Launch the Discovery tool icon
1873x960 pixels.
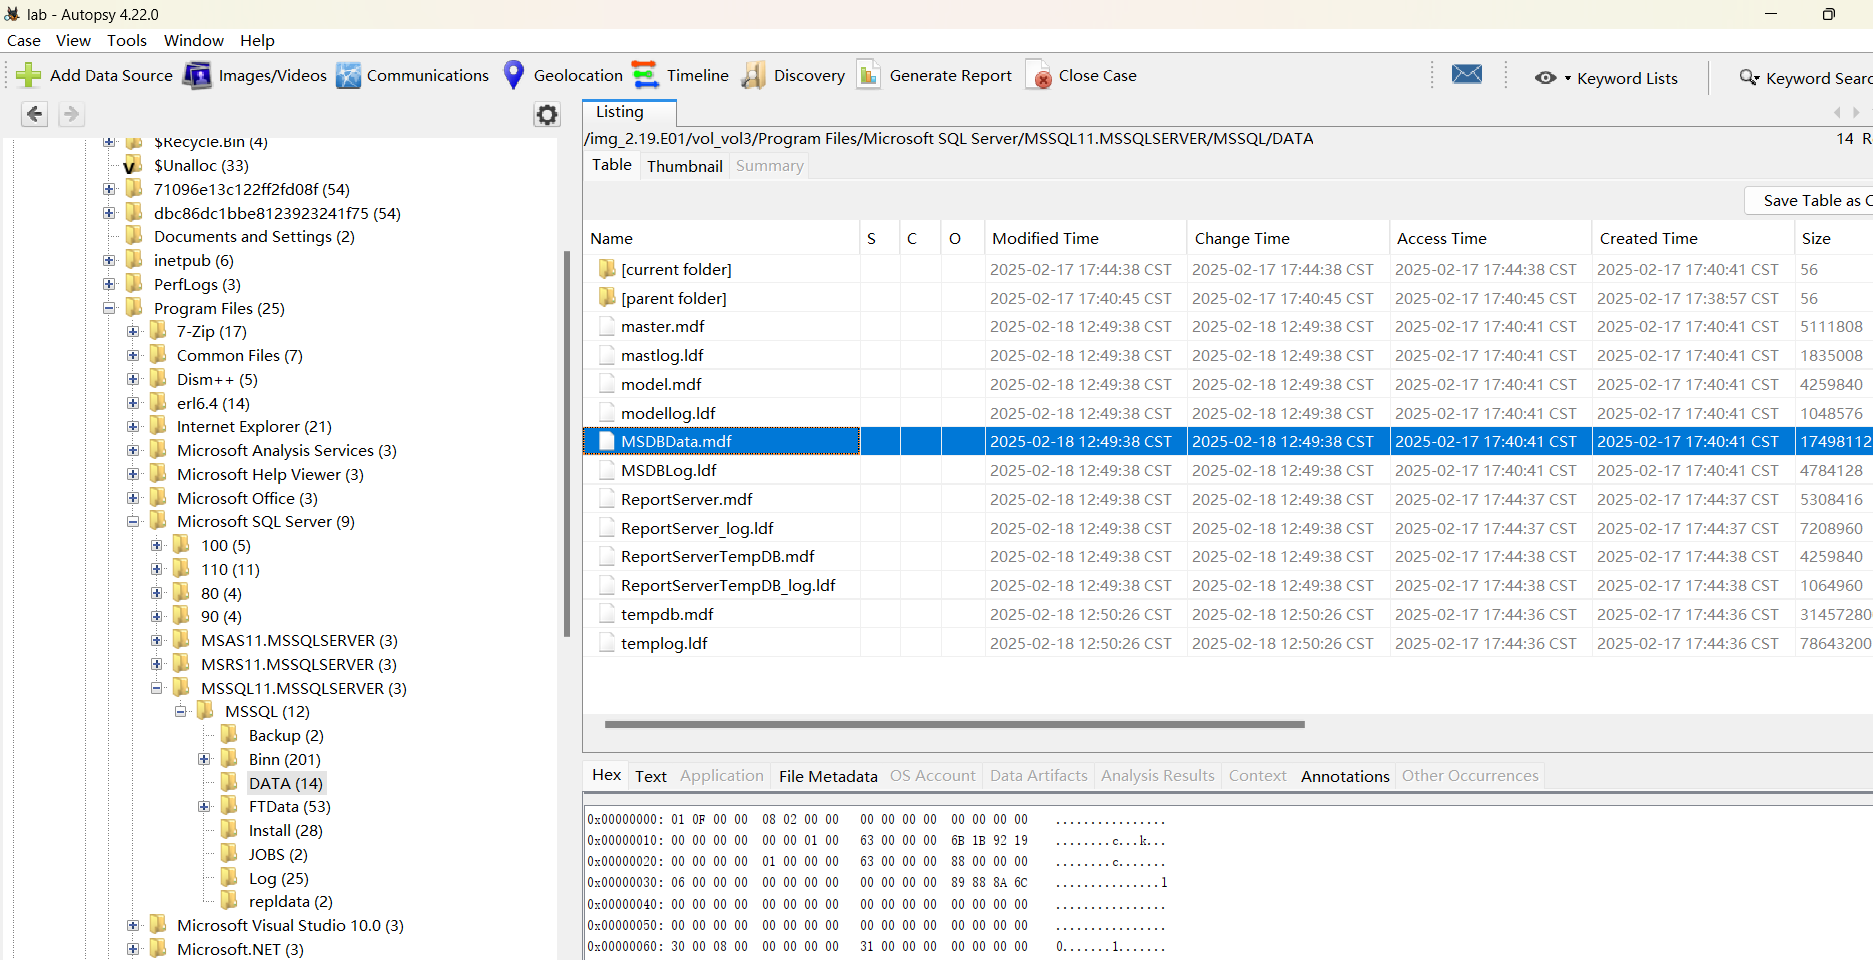point(753,75)
